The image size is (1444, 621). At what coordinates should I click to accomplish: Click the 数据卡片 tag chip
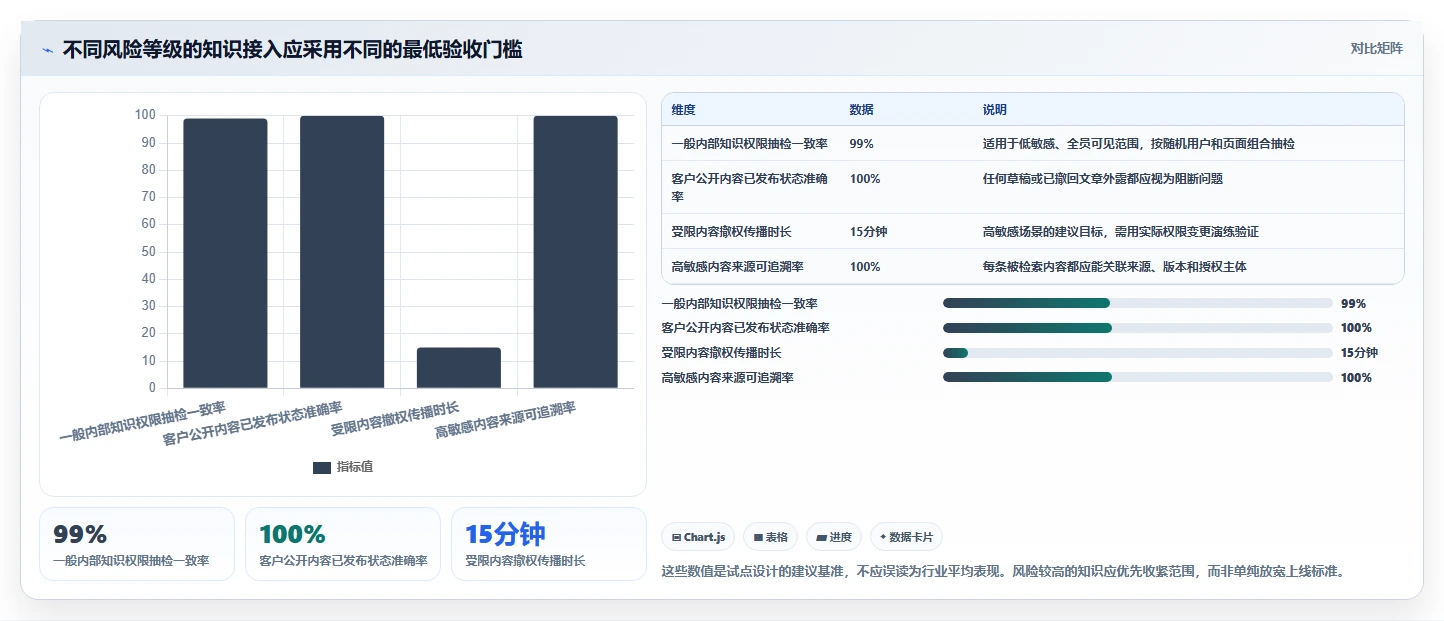click(x=906, y=537)
